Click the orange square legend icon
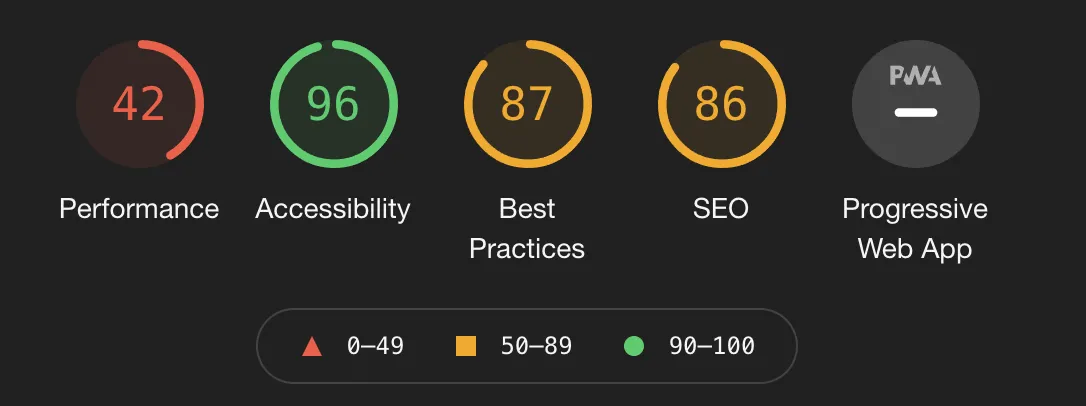Screen dimensions: 1086x406 point(466,347)
